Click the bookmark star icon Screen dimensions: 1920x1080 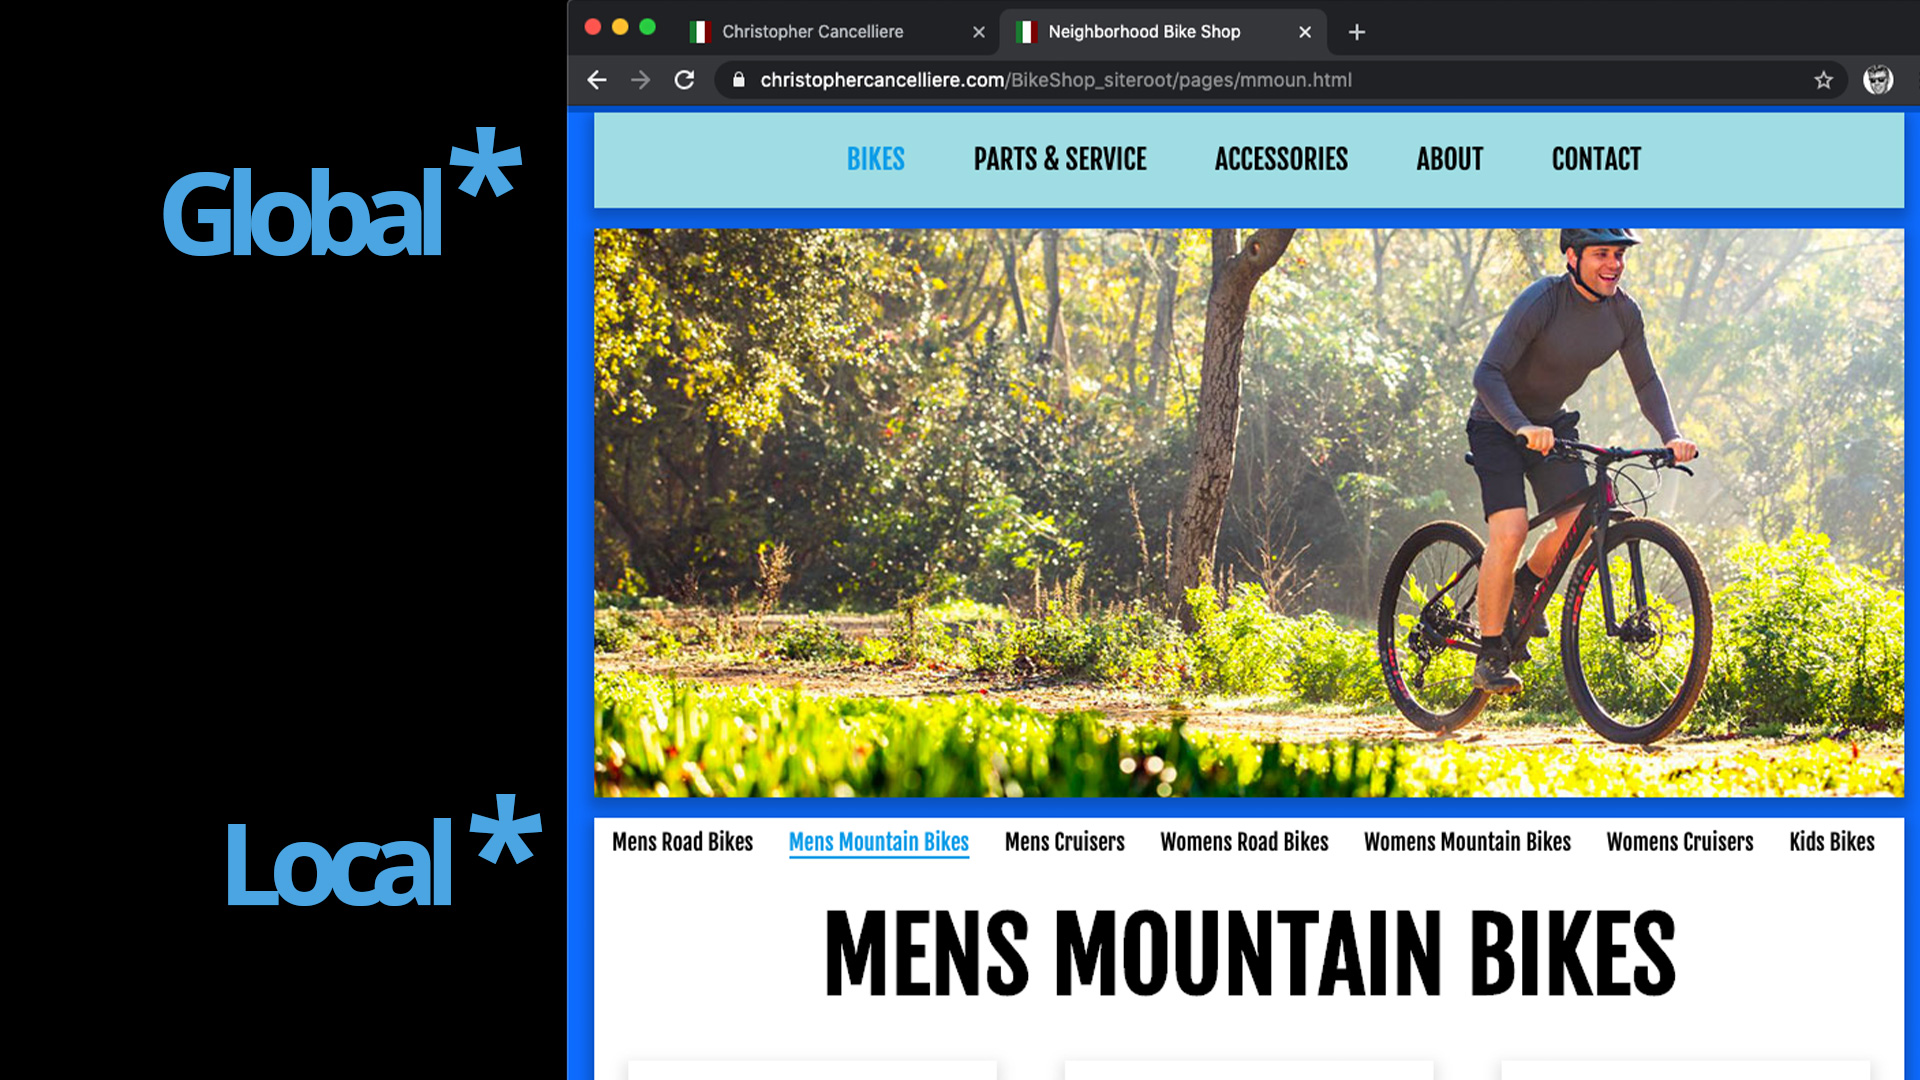tap(1825, 79)
